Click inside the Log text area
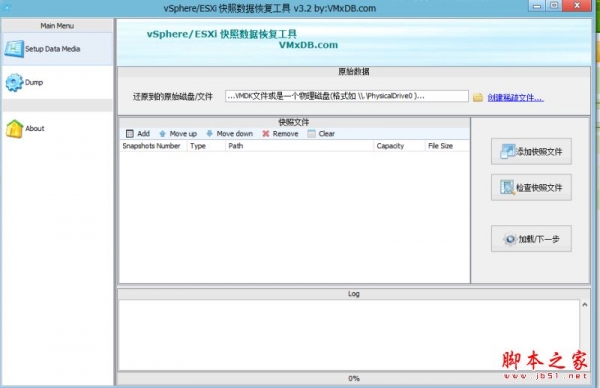 click(x=349, y=335)
